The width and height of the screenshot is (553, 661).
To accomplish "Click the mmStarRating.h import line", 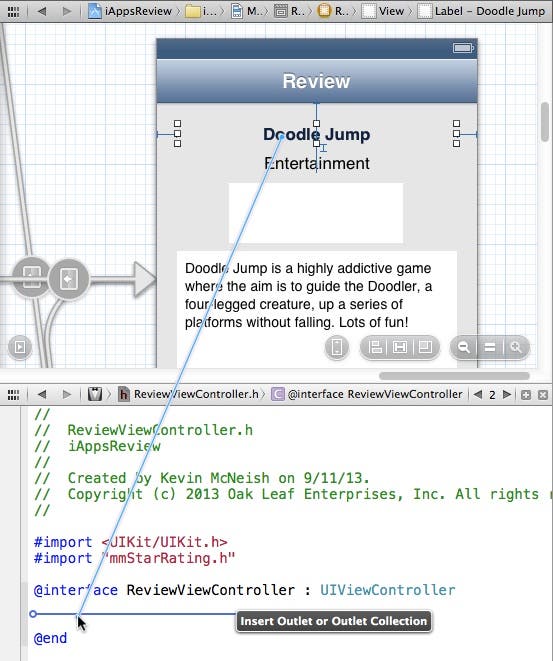I will pyautogui.click(x=134, y=558).
